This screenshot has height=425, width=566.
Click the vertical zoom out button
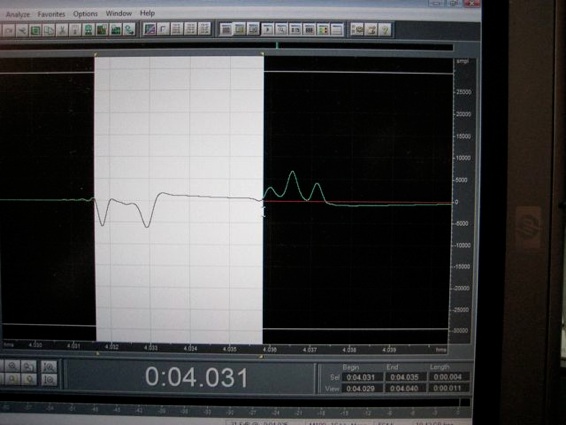tap(49, 380)
